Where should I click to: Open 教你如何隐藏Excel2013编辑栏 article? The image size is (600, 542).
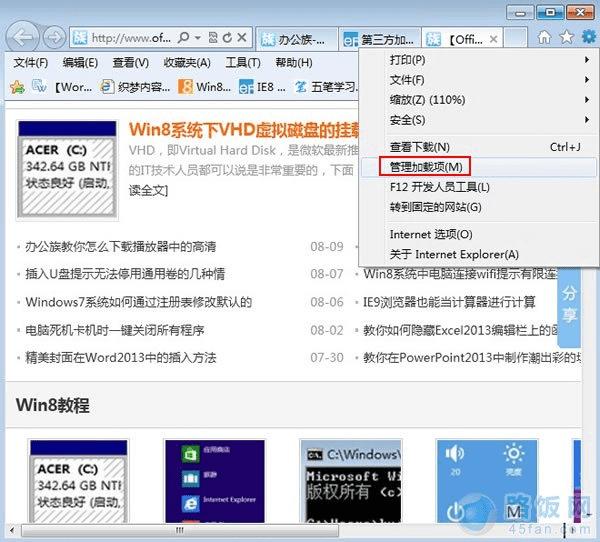coord(460,330)
